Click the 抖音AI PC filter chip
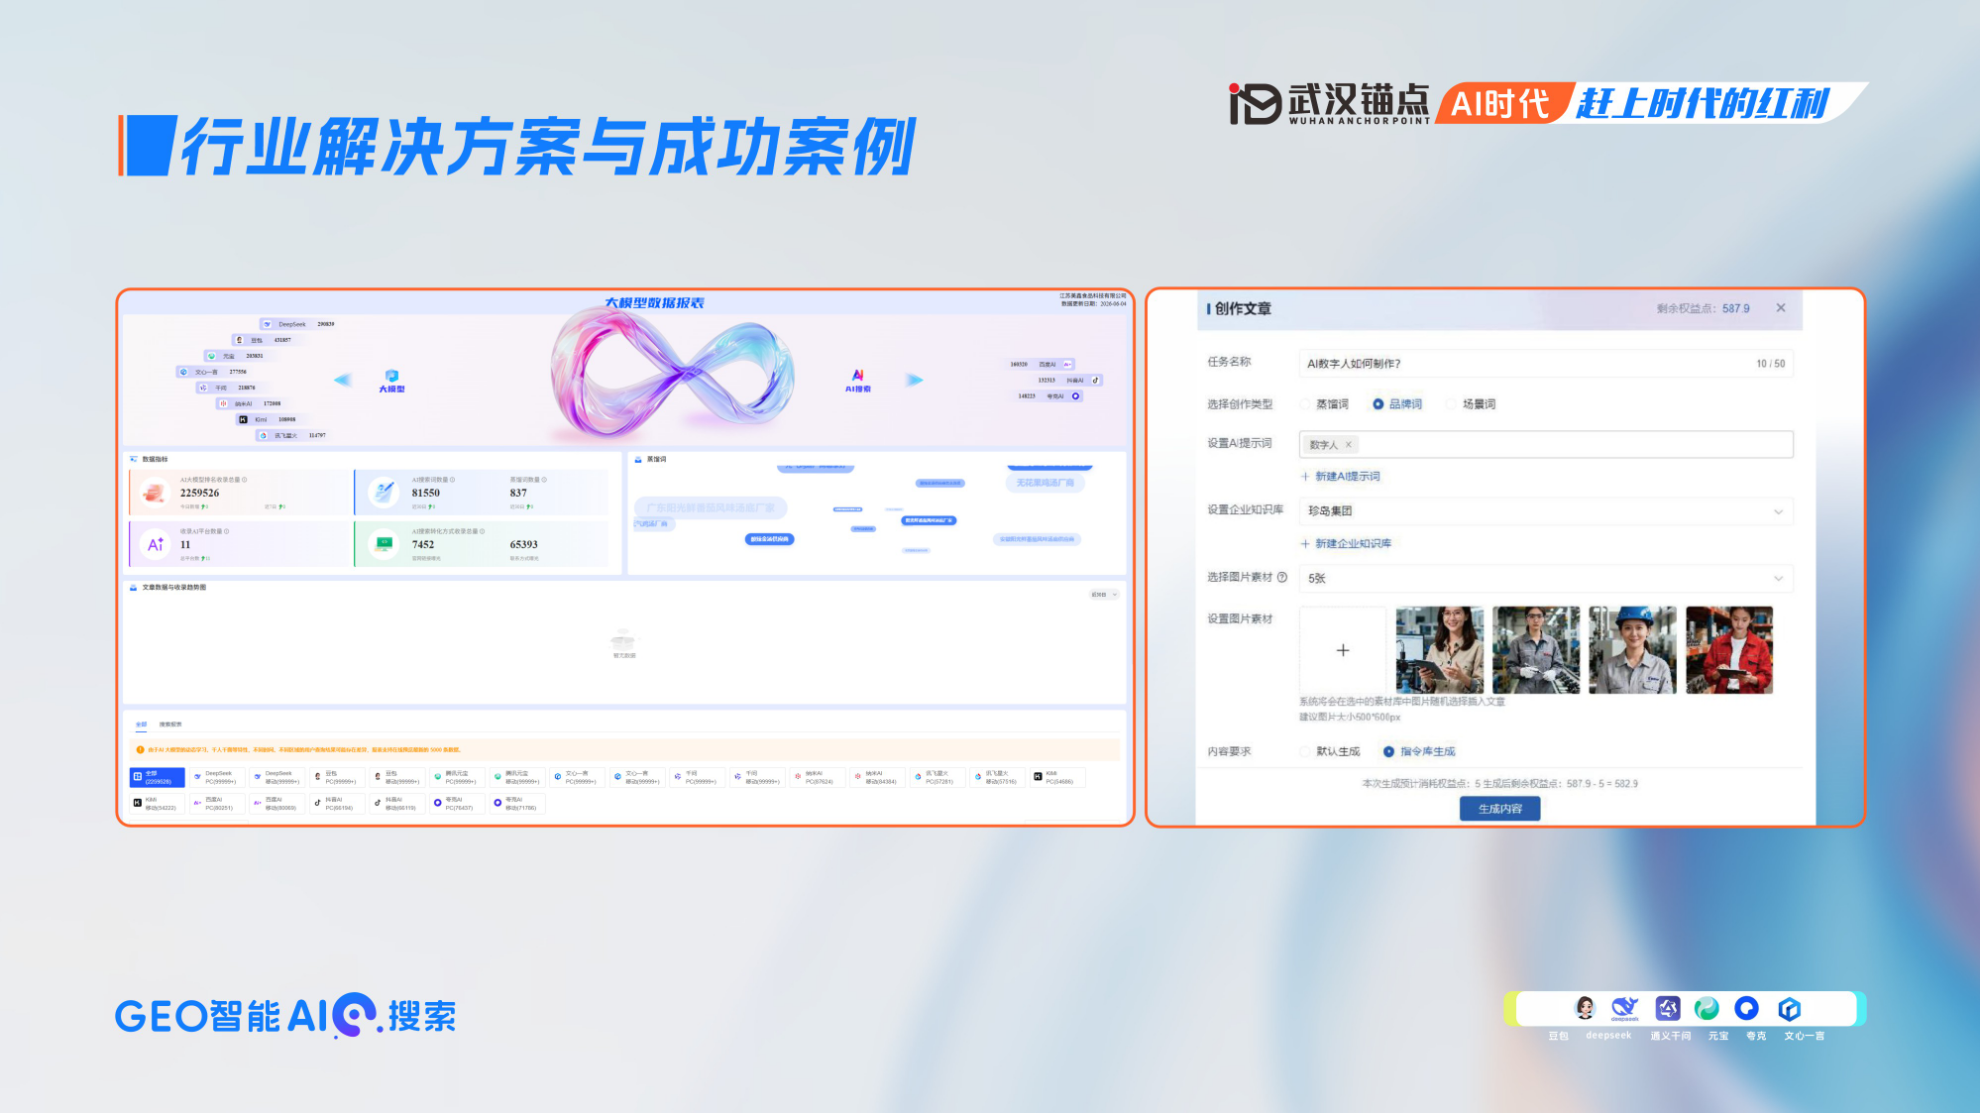The height and width of the screenshot is (1113, 1980). tap(337, 803)
